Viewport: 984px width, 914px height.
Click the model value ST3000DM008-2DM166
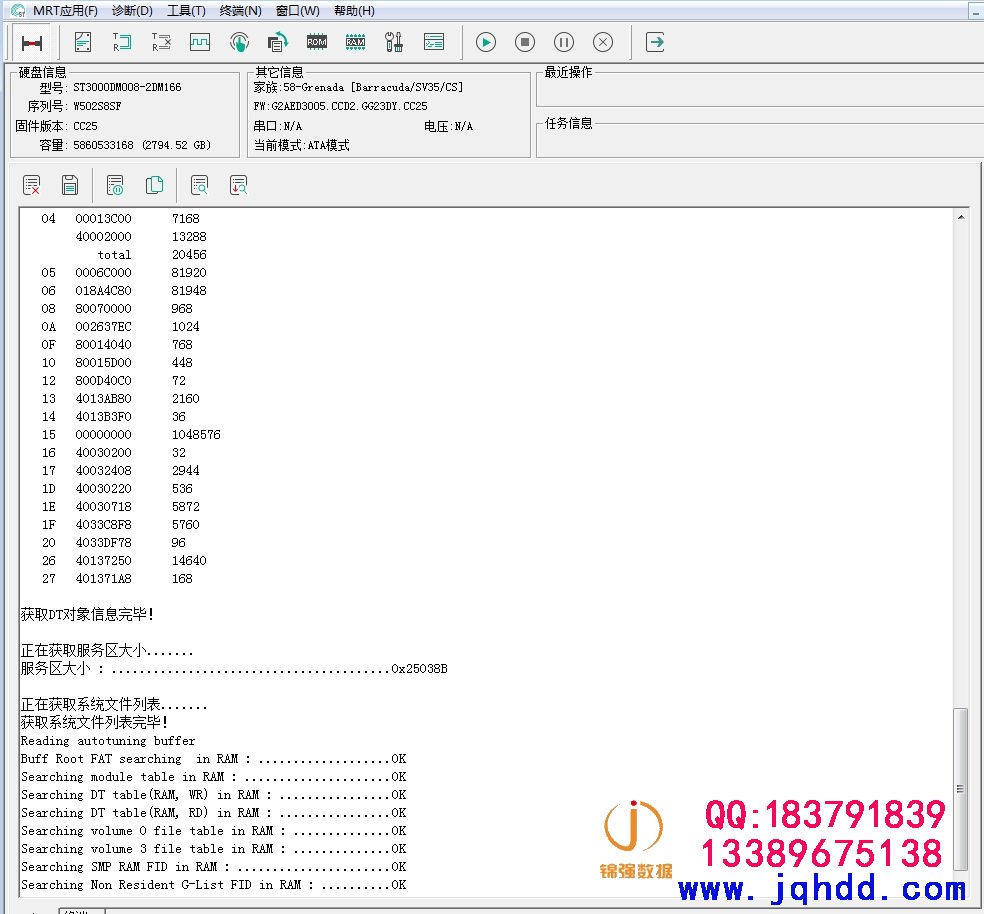coord(127,87)
